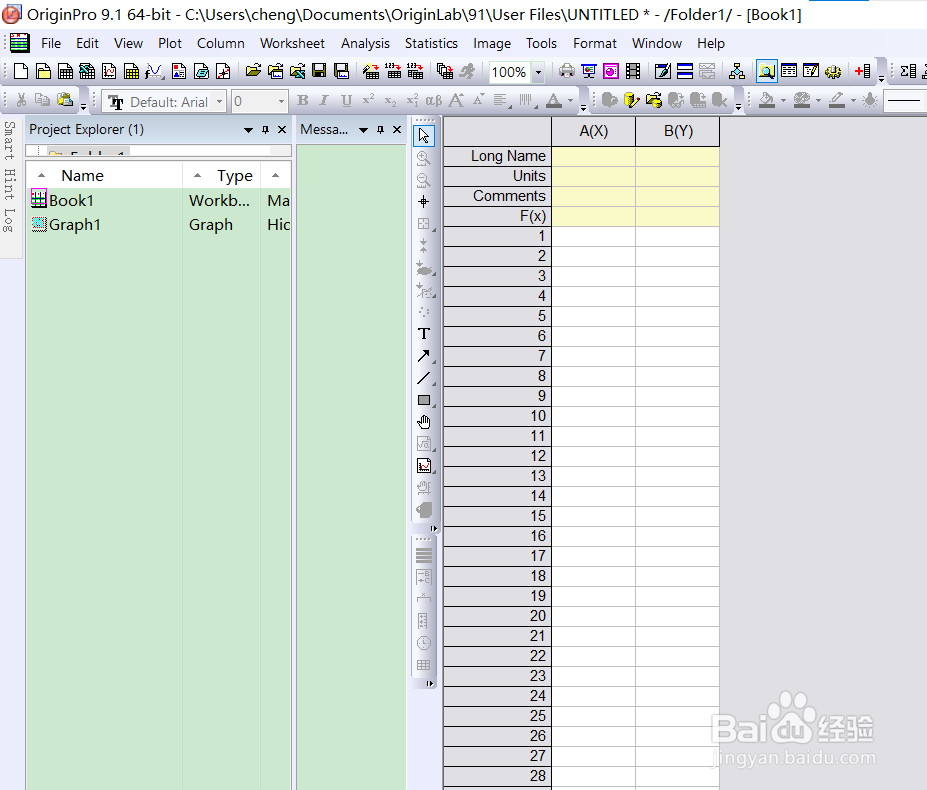Paste from the clipboard icon
This screenshot has width=927, height=790.
pos(65,101)
